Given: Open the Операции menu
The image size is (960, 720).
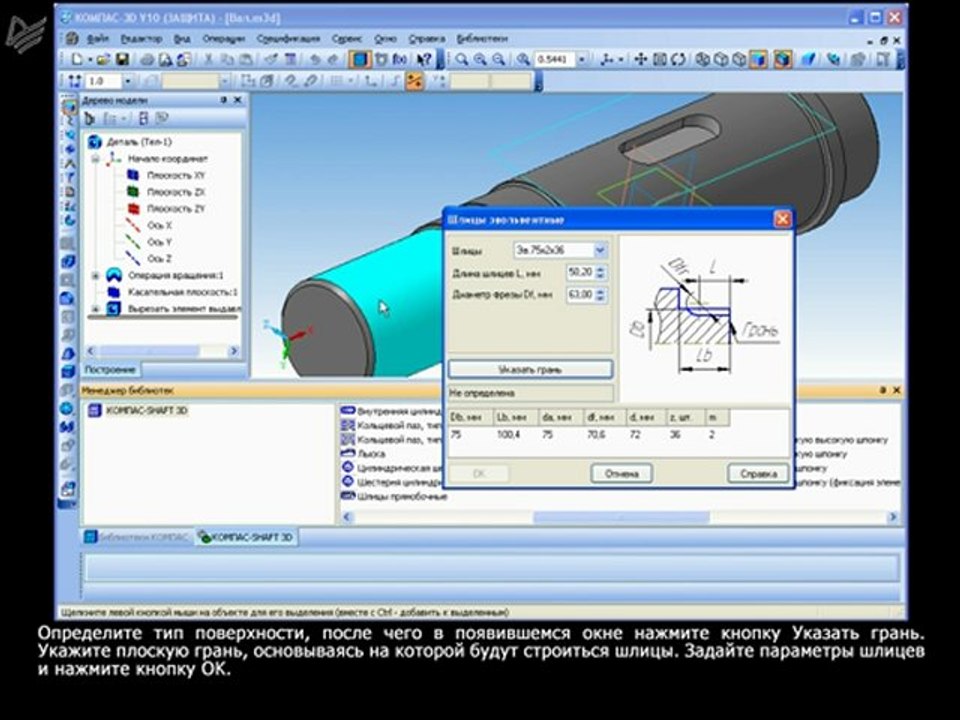Looking at the screenshot, I should point(223,38).
